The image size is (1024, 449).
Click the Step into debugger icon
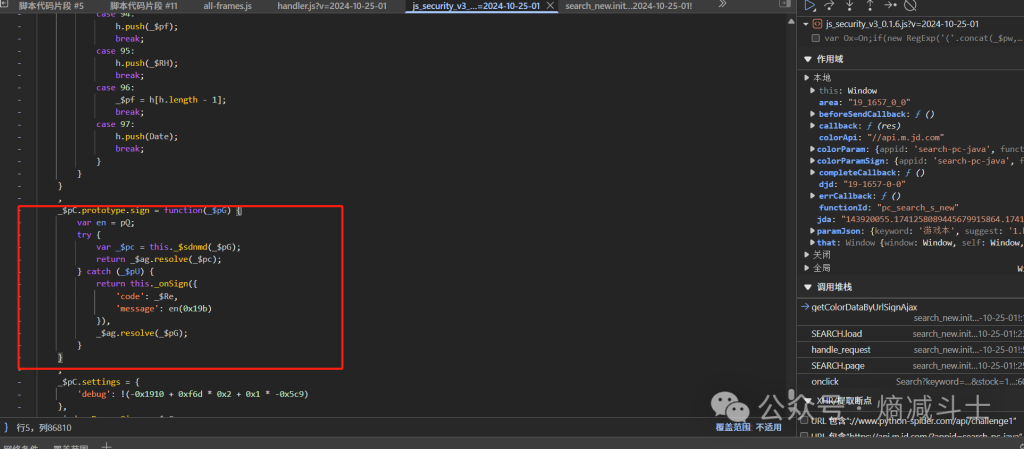tap(849, 6)
